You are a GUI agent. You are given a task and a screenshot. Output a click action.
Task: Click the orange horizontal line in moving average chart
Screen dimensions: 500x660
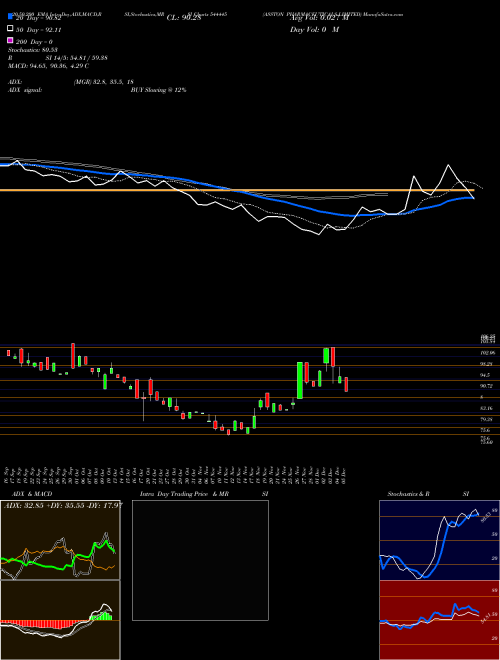click(x=236, y=190)
